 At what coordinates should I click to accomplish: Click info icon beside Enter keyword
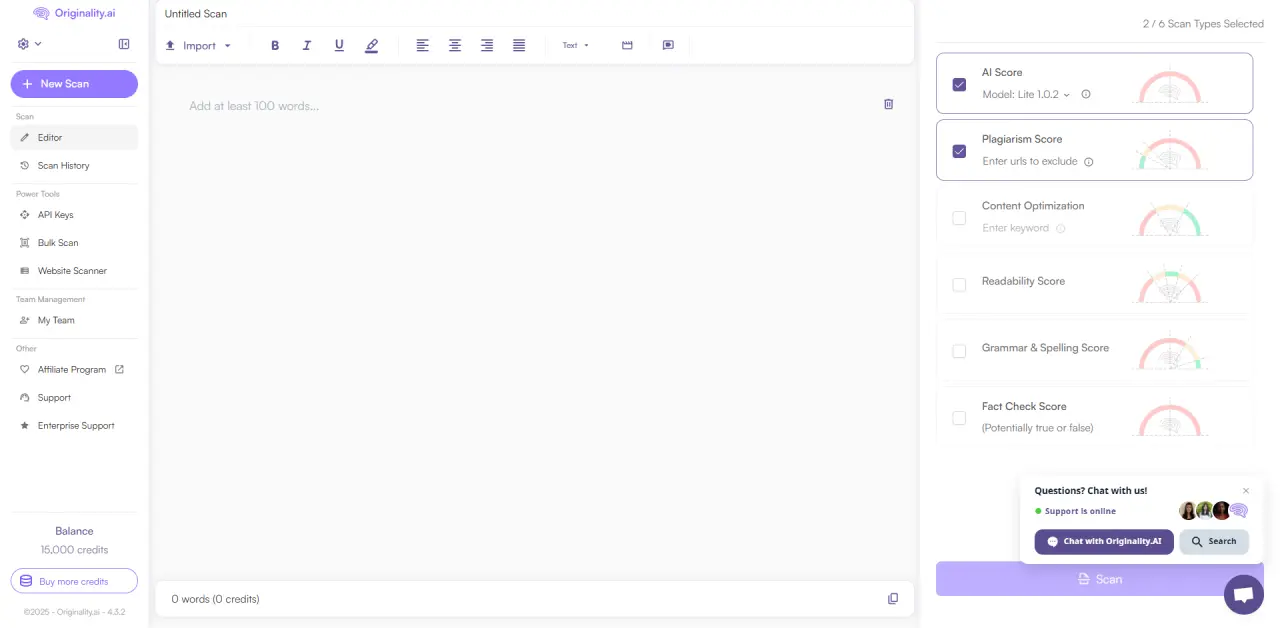point(1061,228)
